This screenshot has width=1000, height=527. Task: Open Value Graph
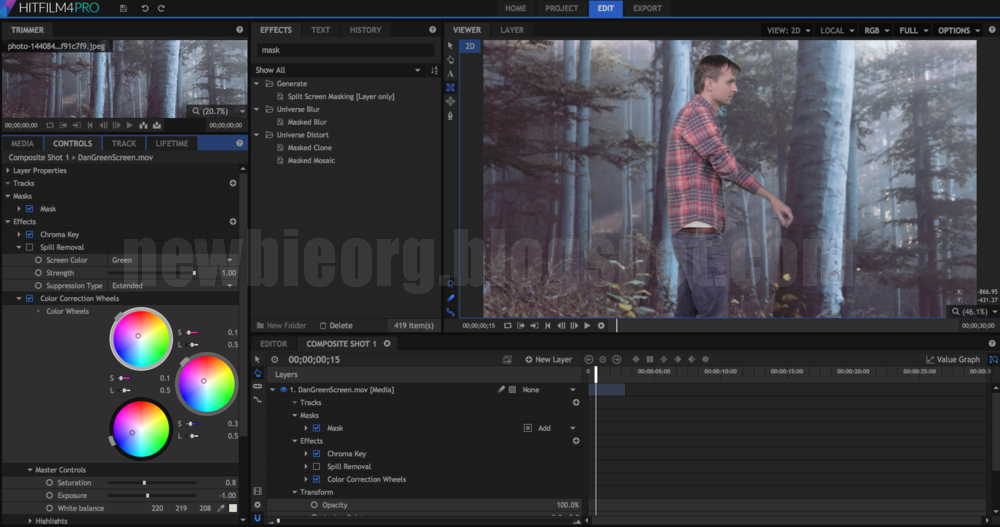pyautogui.click(x=953, y=360)
